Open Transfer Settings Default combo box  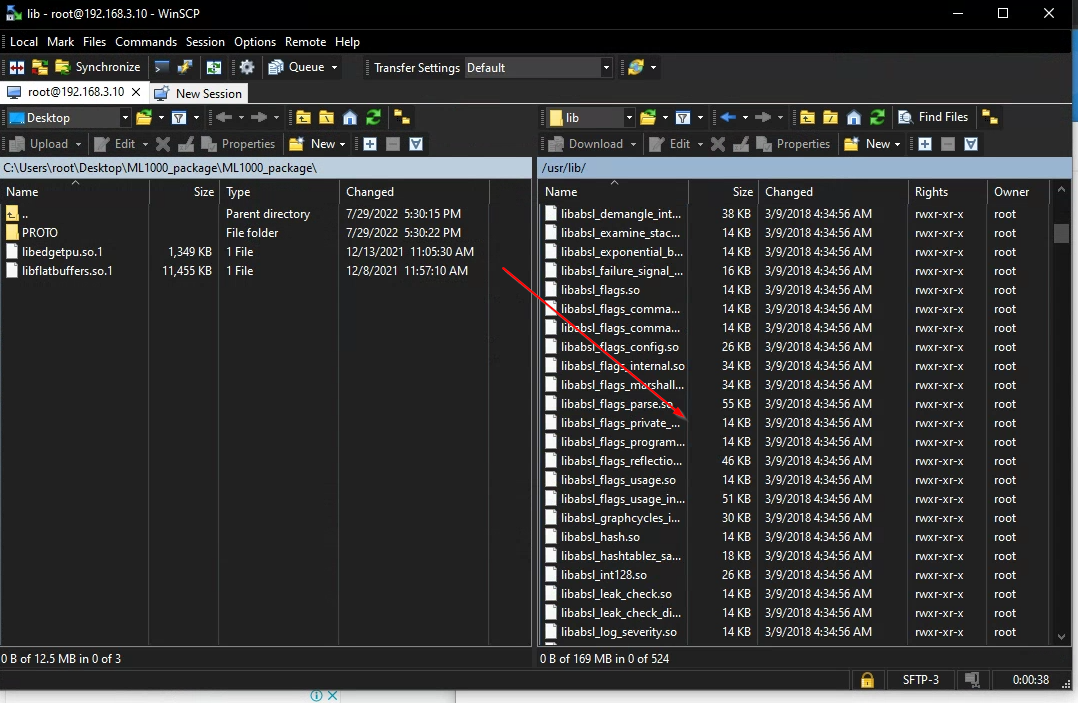click(x=538, y=67)
